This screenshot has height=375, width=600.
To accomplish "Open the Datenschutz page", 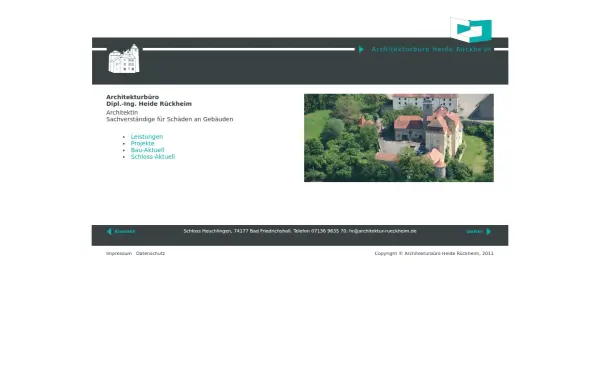I will pos(150,253).
